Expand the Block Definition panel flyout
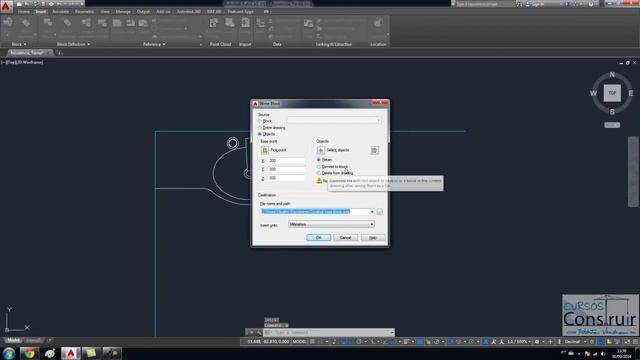 tap(73, 44)
